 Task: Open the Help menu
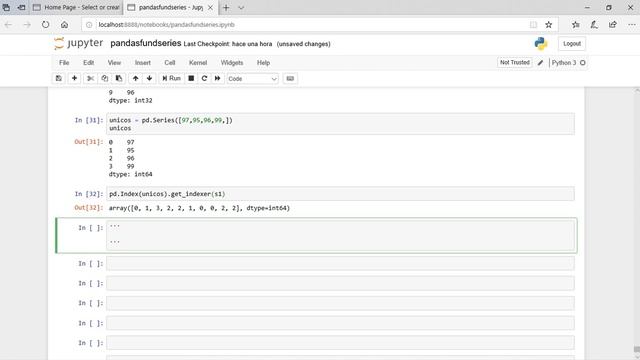pos(263,63)
